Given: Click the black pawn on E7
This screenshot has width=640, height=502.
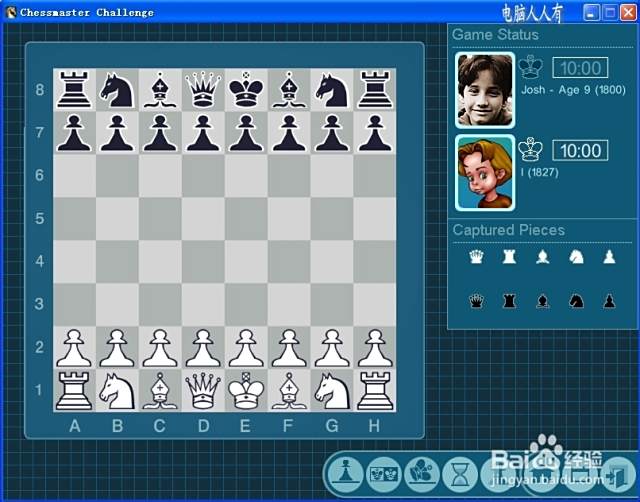Looking at the screenshot, I should click(246, 133).
